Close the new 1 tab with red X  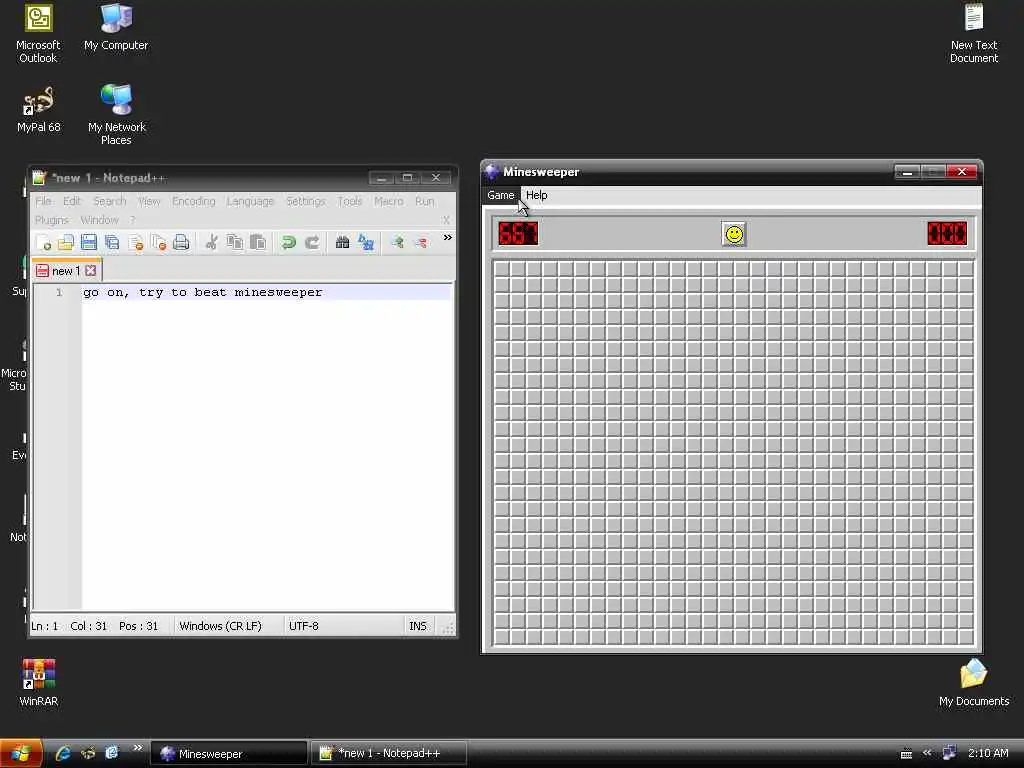coord(91,270)
